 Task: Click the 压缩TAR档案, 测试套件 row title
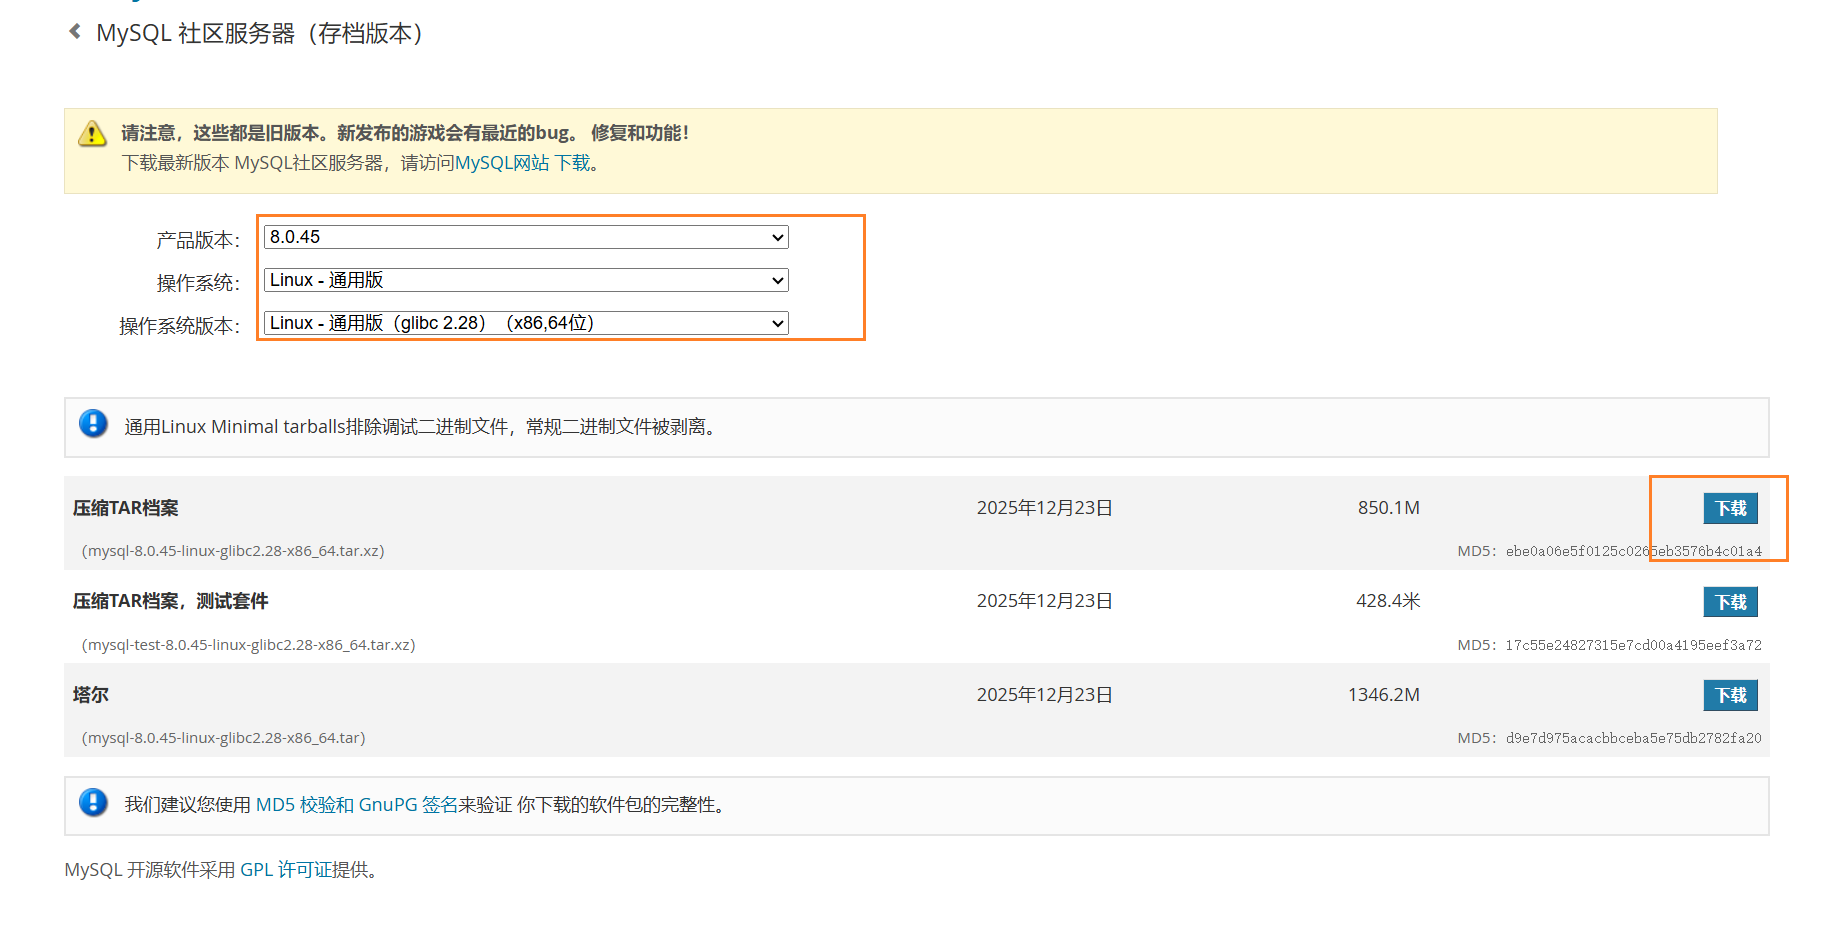pyautogui.click(x=171, y=601)
